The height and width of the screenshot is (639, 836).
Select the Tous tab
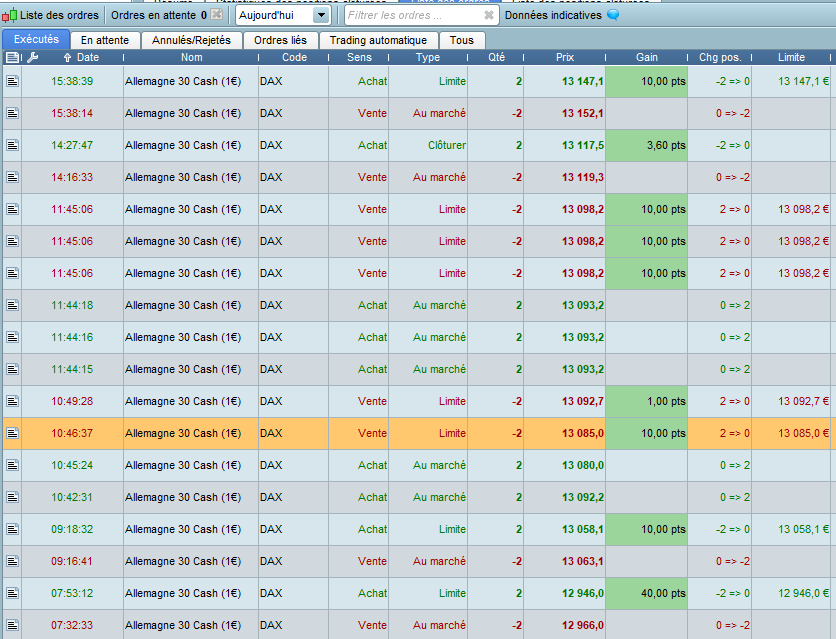[462, 40]
